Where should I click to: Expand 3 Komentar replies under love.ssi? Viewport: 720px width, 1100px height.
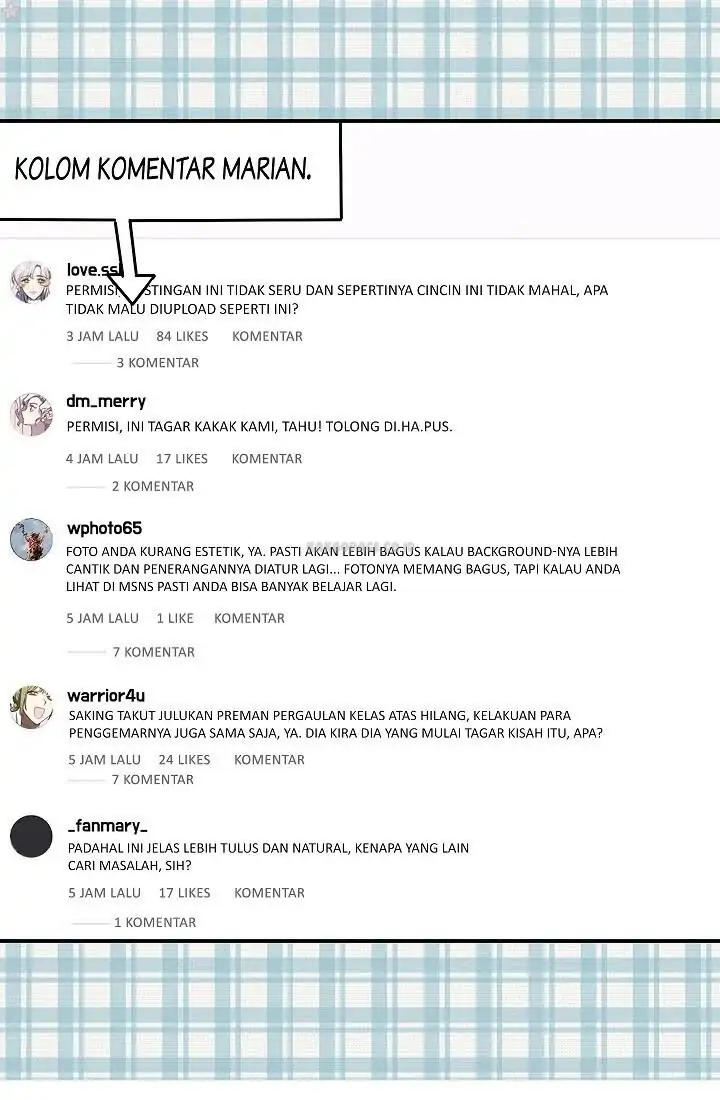tap(157, 363)
